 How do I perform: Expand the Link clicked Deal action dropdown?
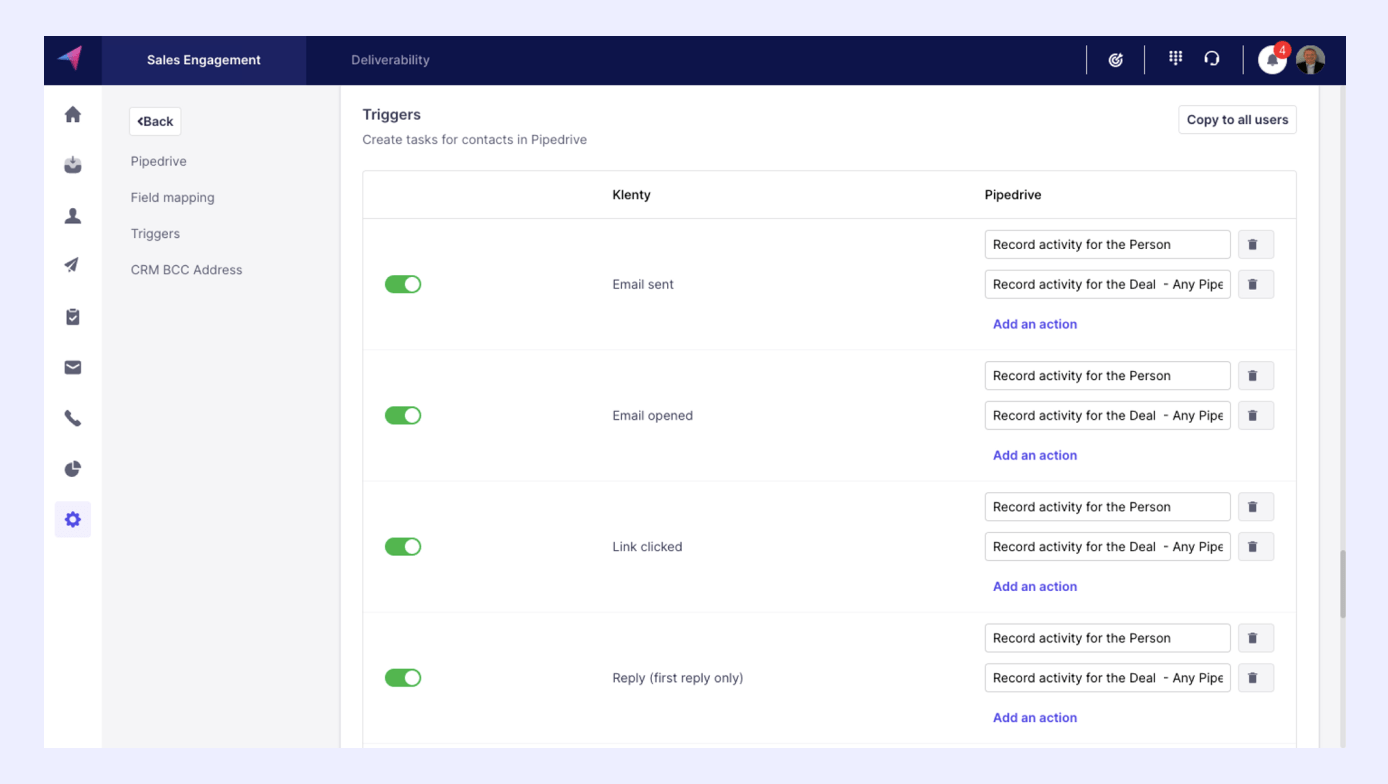point(1107,547)
